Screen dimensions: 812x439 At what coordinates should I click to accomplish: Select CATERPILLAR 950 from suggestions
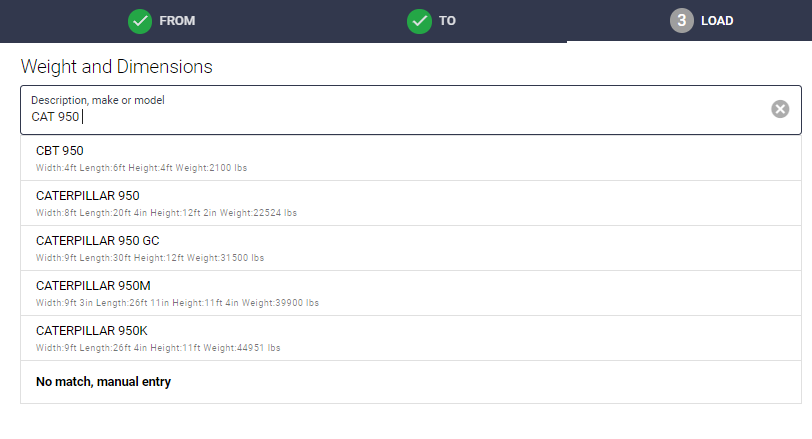tap(411, 203)
